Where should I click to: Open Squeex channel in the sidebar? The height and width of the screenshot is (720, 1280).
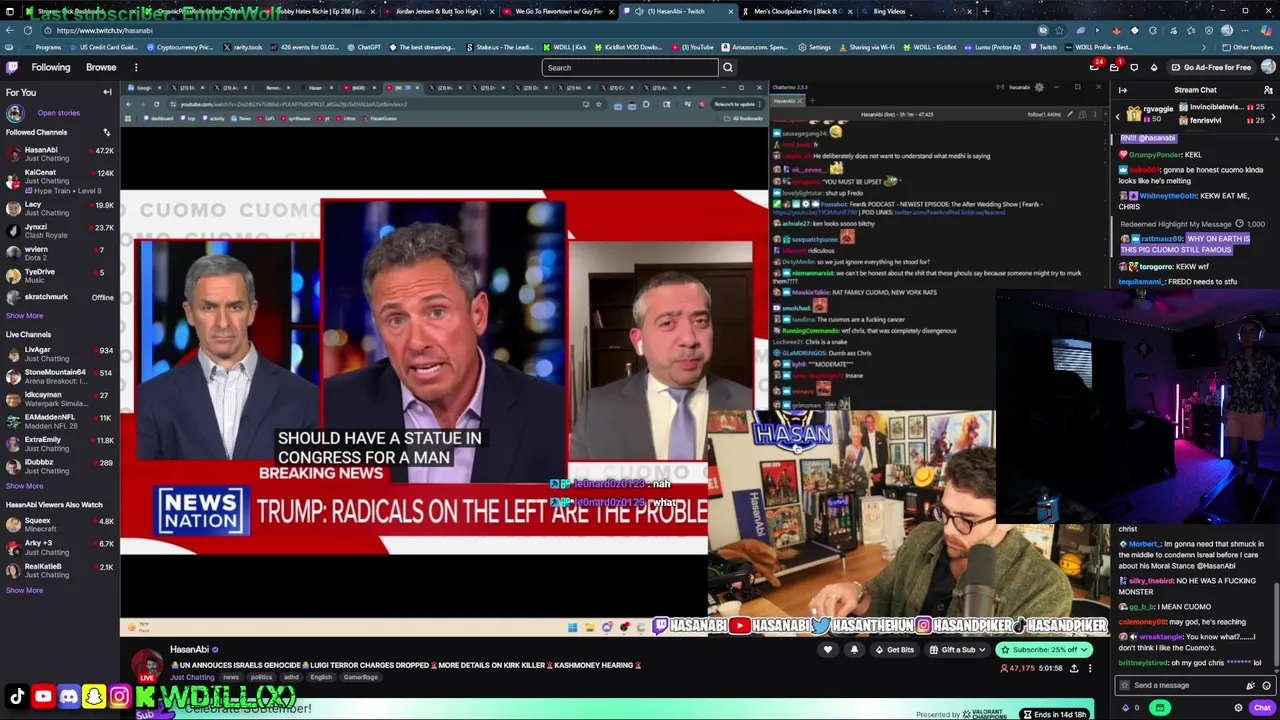(x=60, y=524)
